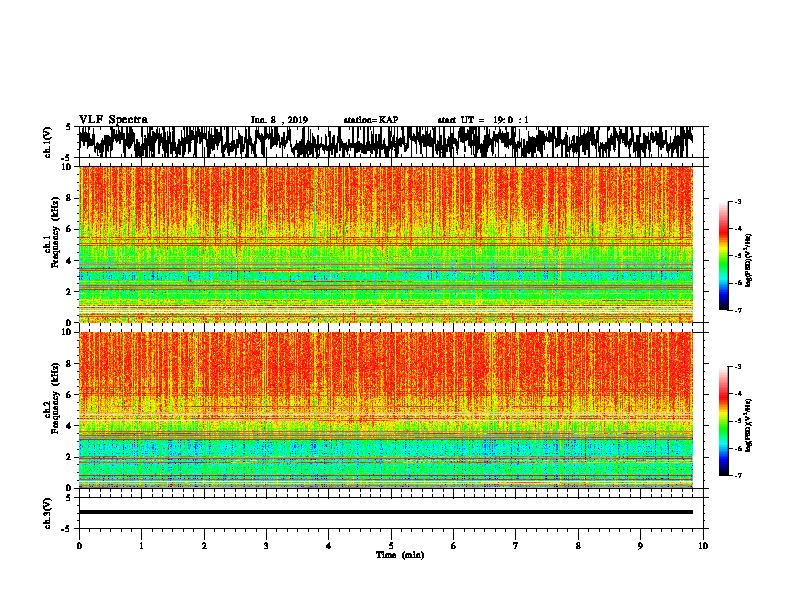
Task: Click the flat black ch.3 voltage trace
Action: (386, 512)
